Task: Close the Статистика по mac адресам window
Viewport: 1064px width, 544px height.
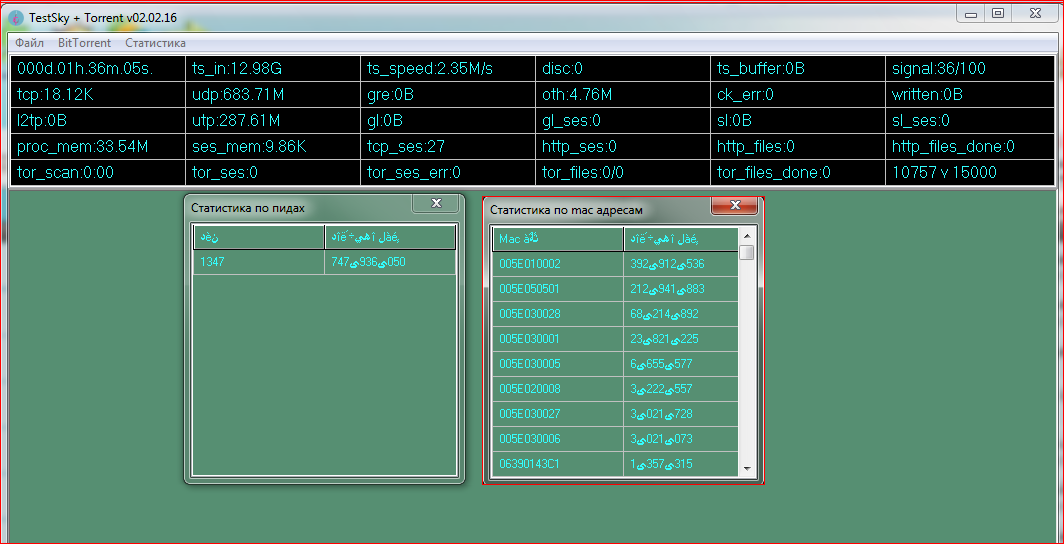Action: (734, 205)
